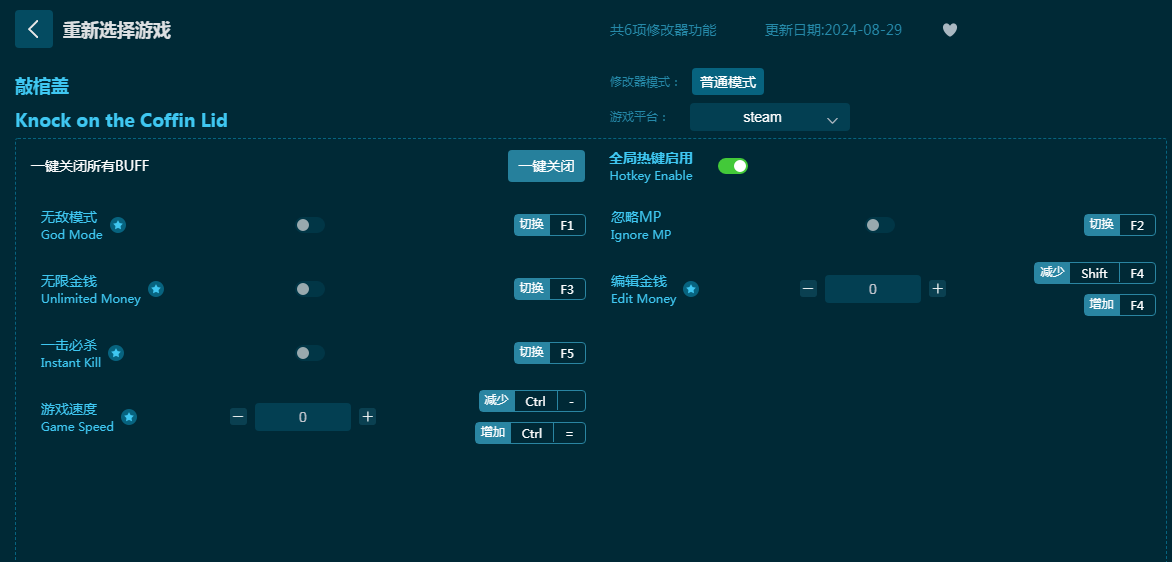Disable the Hotkey Enable toggle
1172x562 pixels.
click(x=733, y=166)
